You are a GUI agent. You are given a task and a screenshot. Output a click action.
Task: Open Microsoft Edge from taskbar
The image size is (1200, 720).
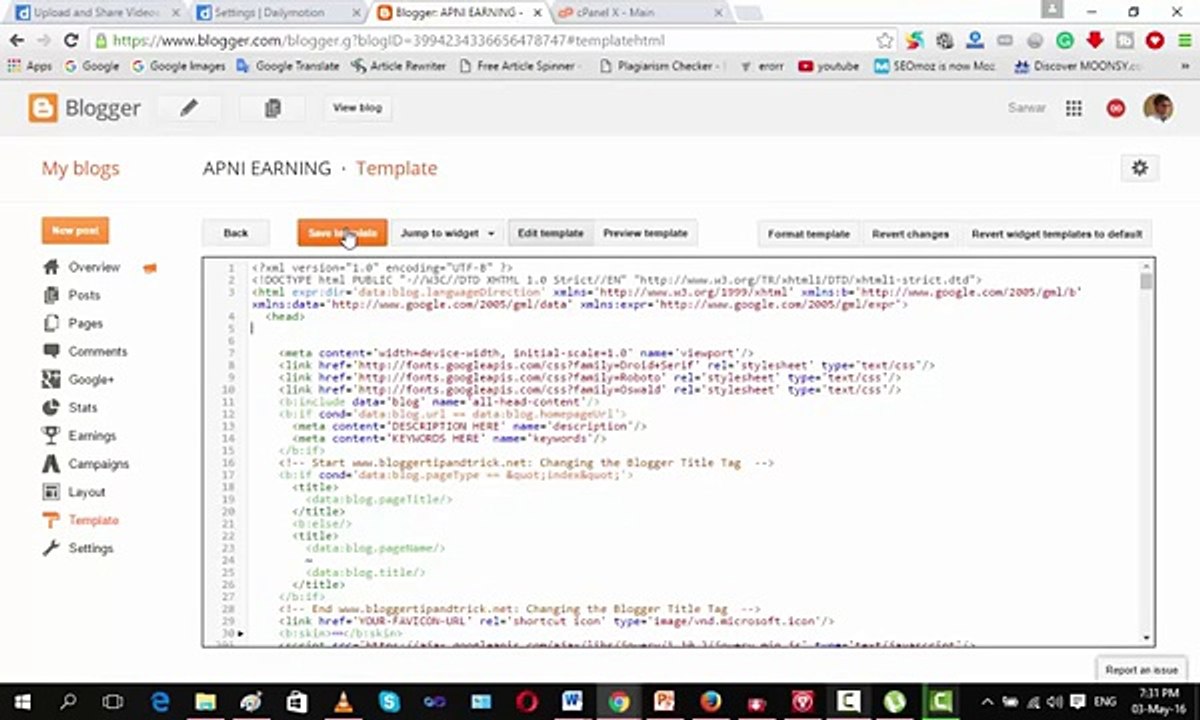point(160,702)
